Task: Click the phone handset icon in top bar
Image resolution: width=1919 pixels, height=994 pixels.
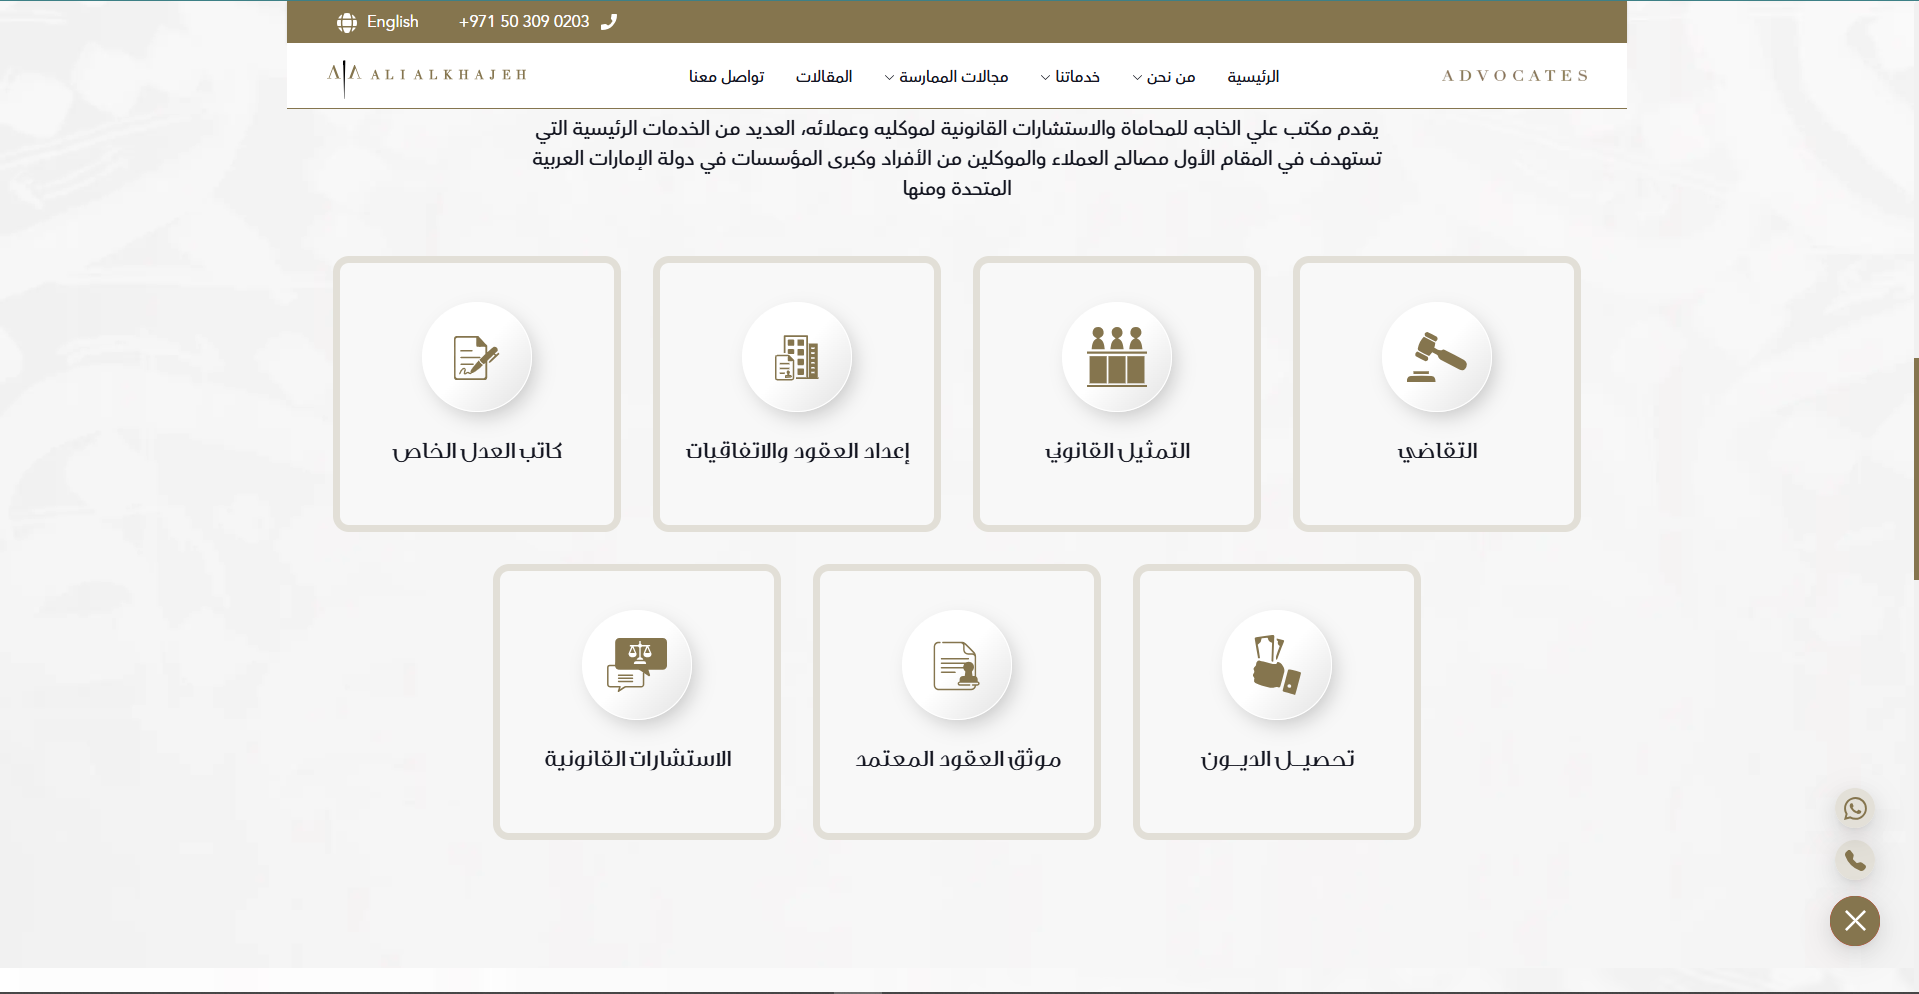Action: 609,22
